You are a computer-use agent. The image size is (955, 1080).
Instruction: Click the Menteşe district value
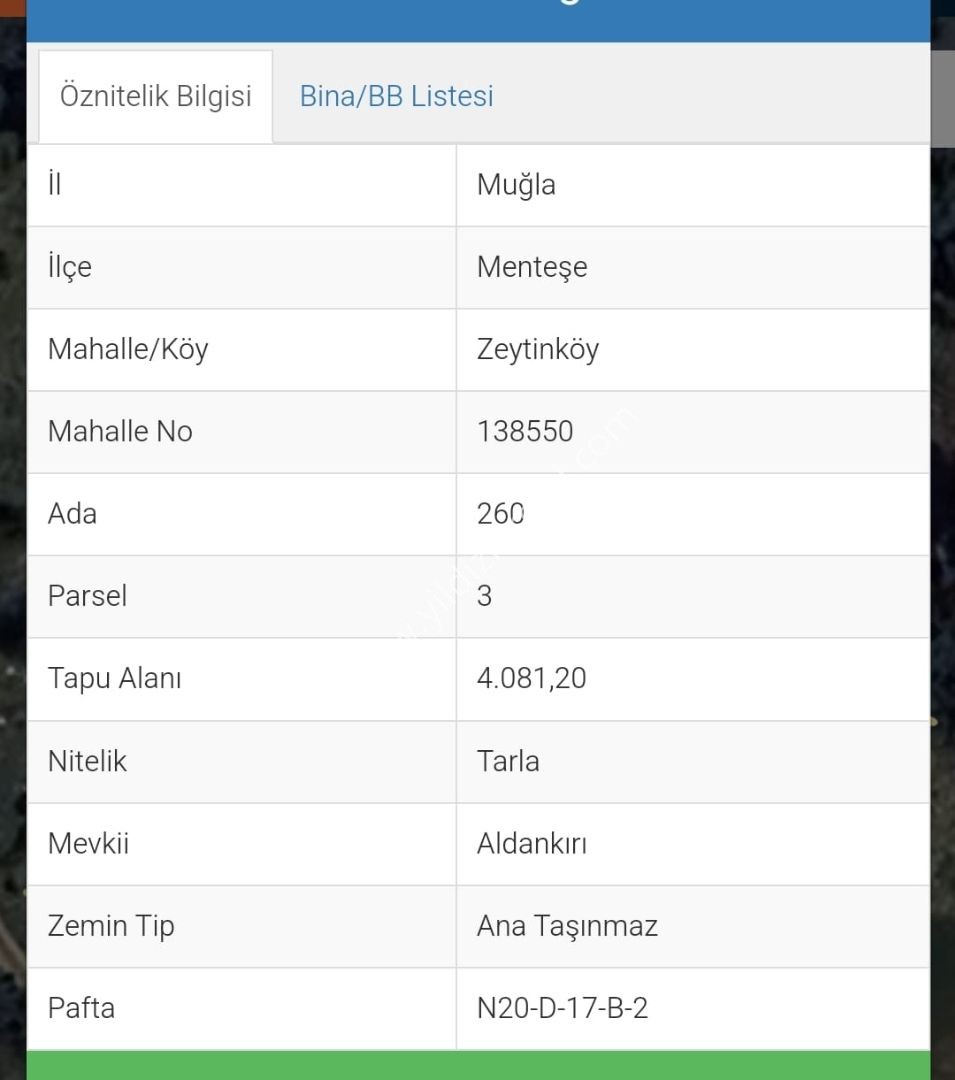coord(532,267)
